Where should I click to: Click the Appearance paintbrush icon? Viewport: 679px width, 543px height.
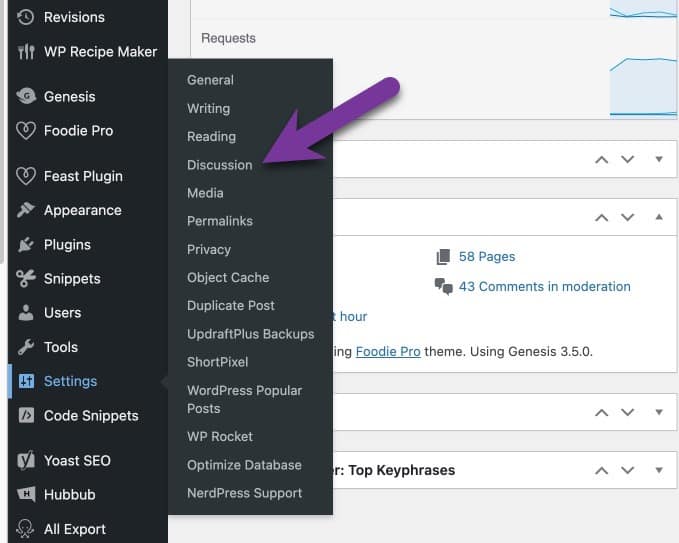click(x=26, y=210)
